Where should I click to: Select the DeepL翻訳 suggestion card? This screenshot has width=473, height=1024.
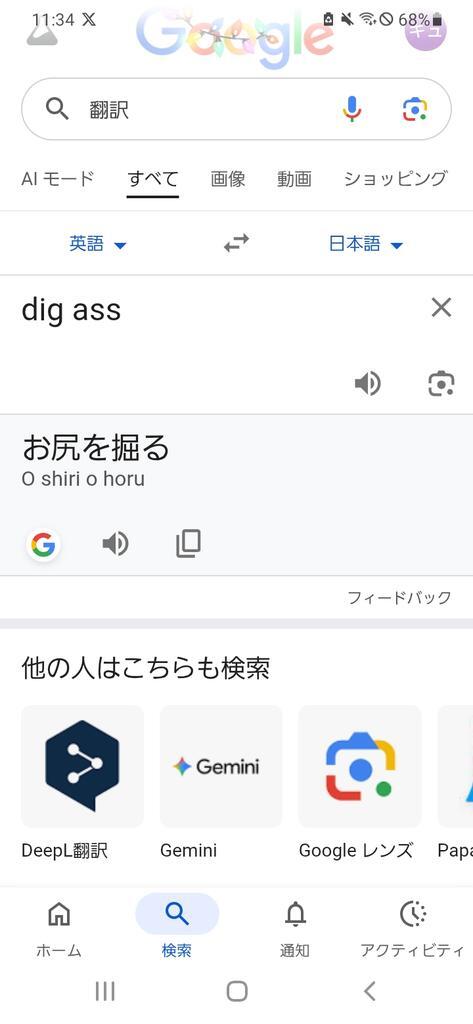[82, 784]
